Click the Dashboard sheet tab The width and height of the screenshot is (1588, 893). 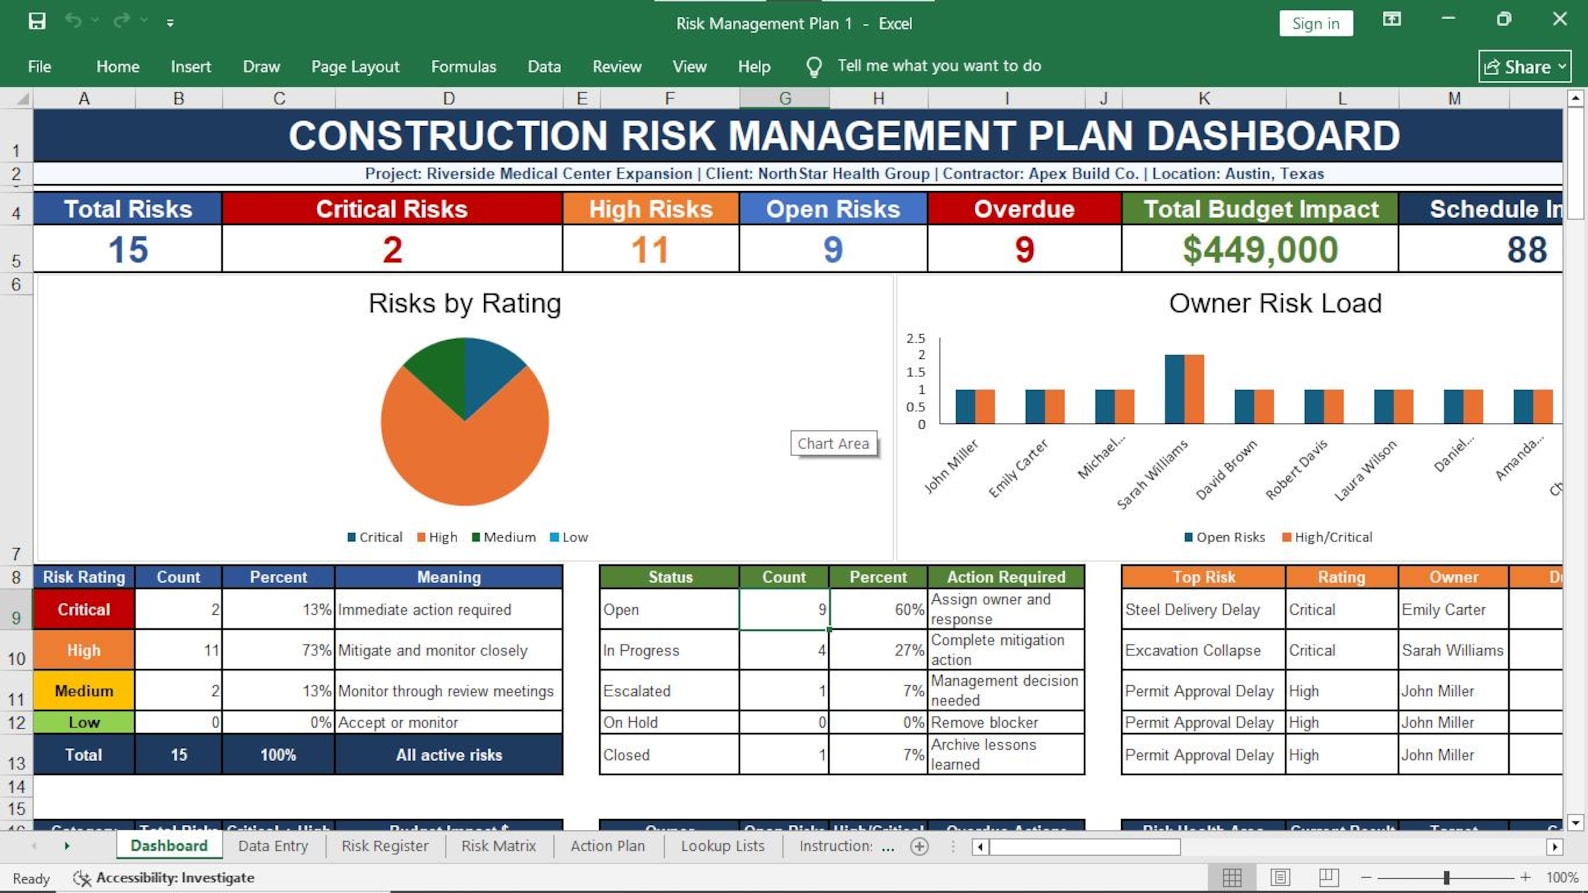click(x=169, y=846)
